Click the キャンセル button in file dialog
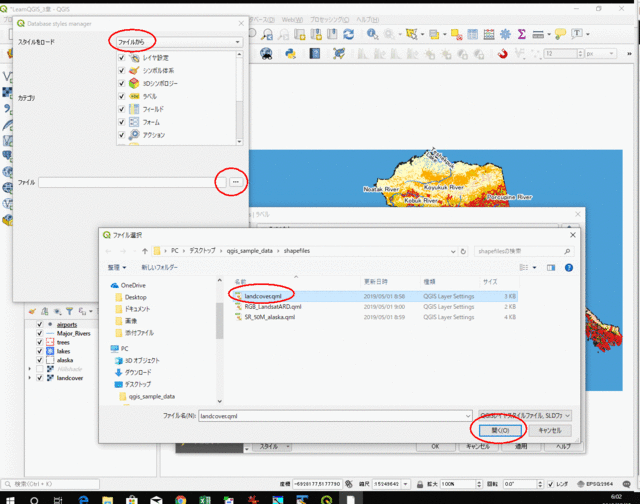Viewport: 640px width, 504px height. click(550, 430)
